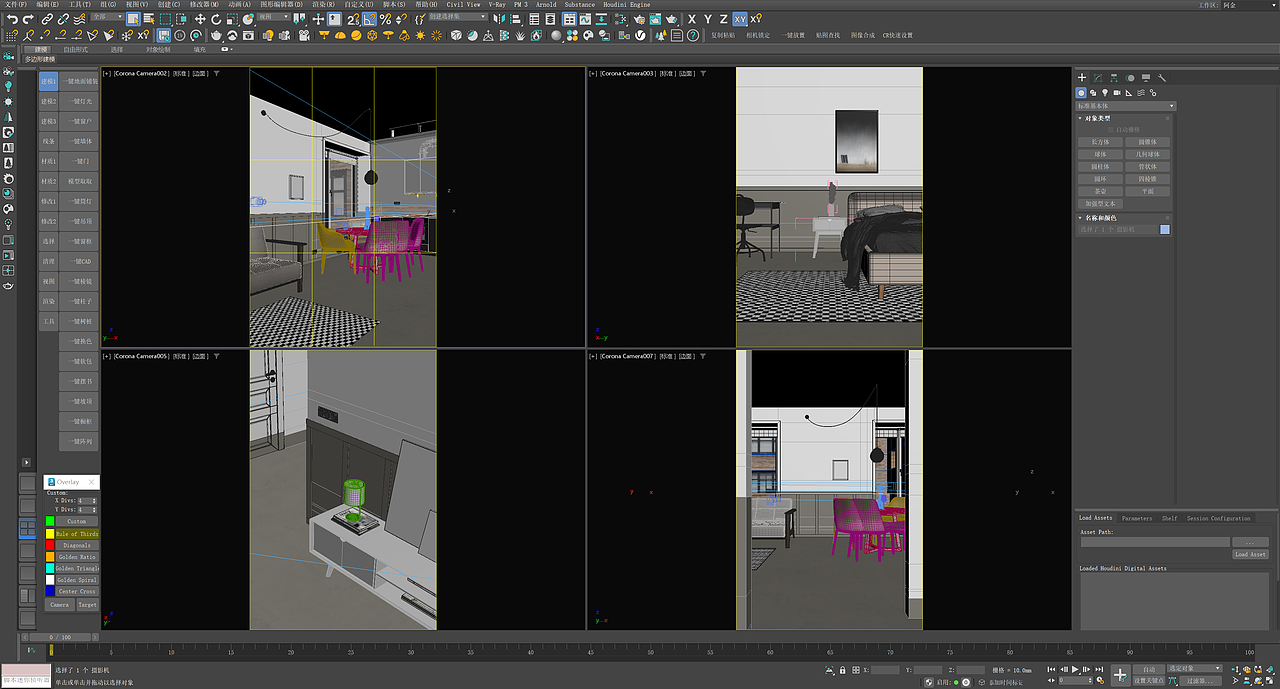Open the 修改器(M) menu
Screen dimensions: 1280x689
pyautogui.click(x=205, y=4)
